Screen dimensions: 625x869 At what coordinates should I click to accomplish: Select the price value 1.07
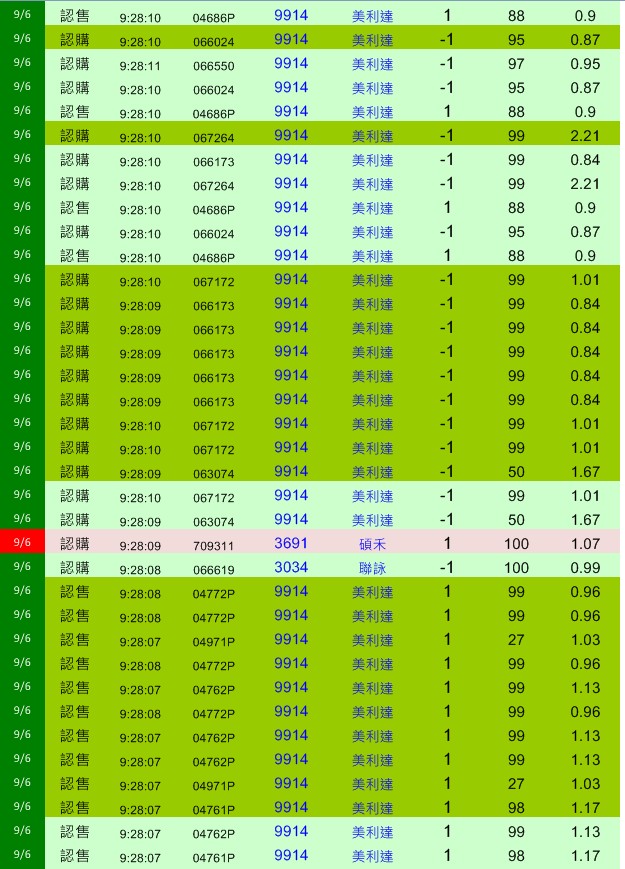click(x=587, y=544)
